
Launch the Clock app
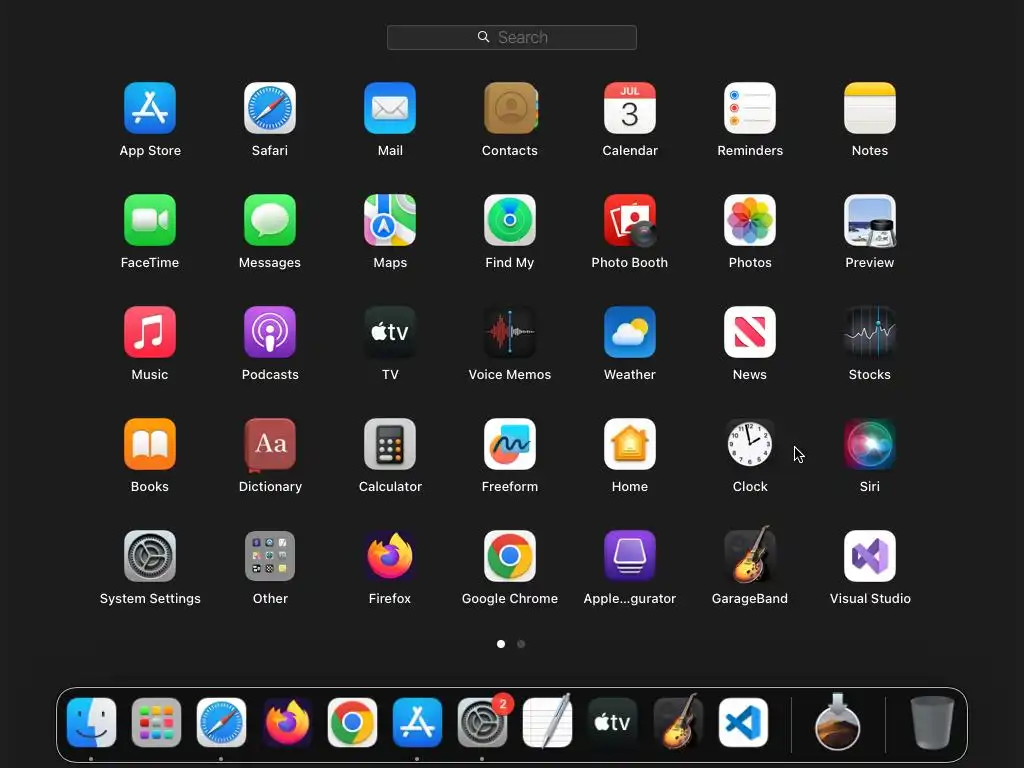click(750, 444)
